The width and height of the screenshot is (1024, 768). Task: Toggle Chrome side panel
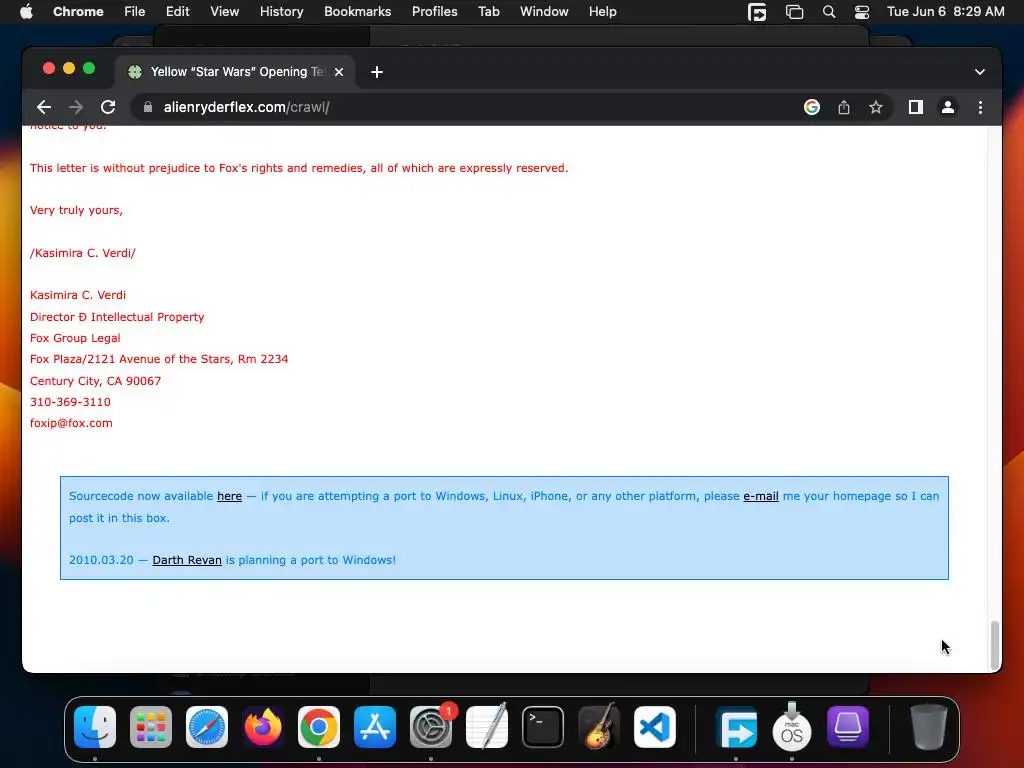[916, 107]
